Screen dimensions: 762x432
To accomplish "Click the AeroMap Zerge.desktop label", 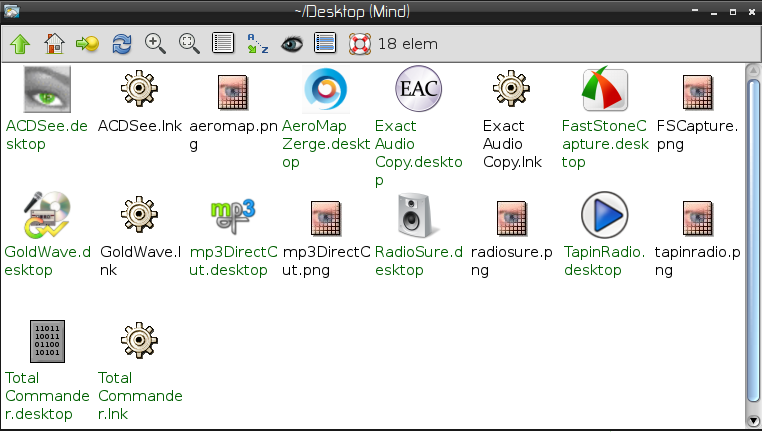I will 326,144.
